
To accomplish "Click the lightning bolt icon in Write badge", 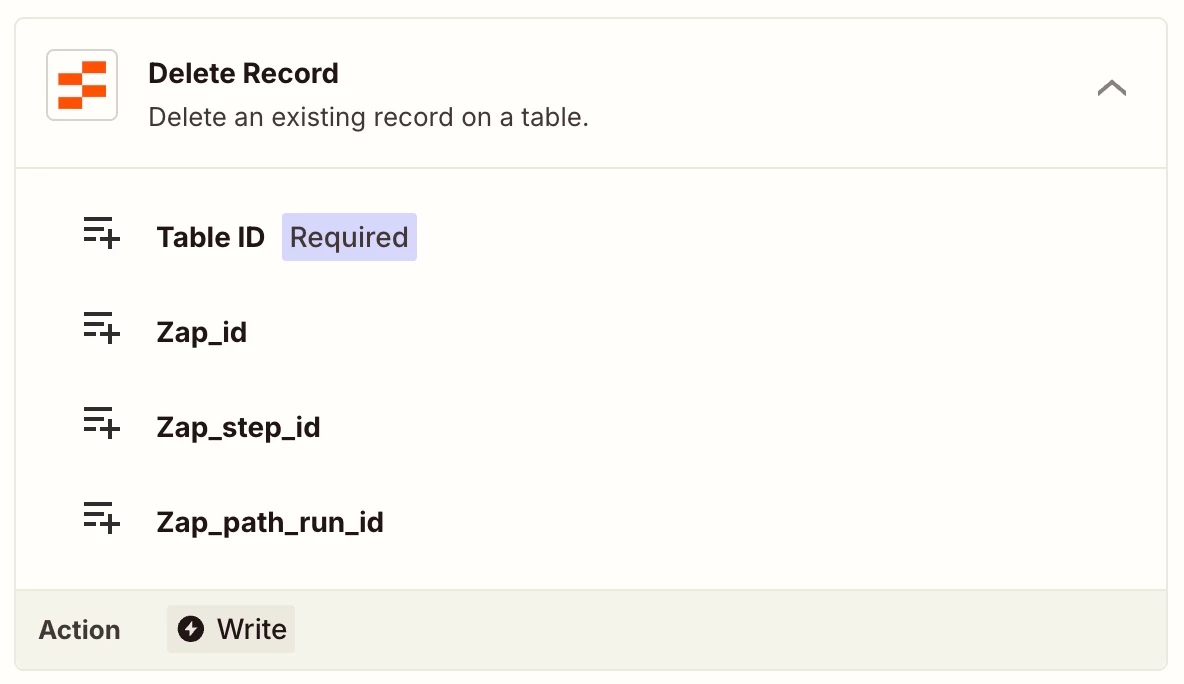I will click(x=191, y=629).
